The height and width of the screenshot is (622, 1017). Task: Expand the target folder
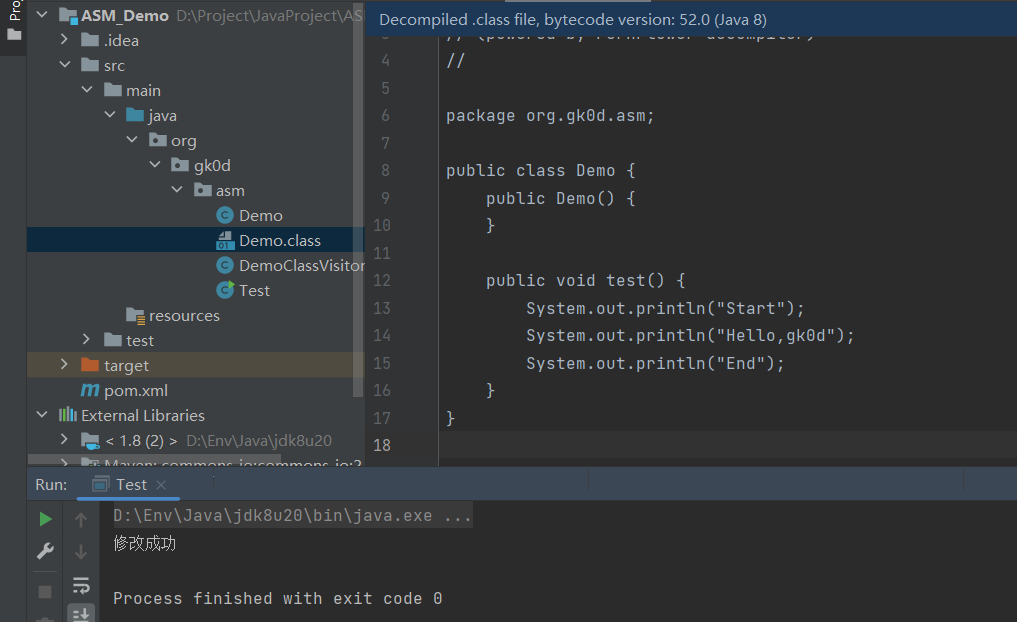[x=64, y=365]
